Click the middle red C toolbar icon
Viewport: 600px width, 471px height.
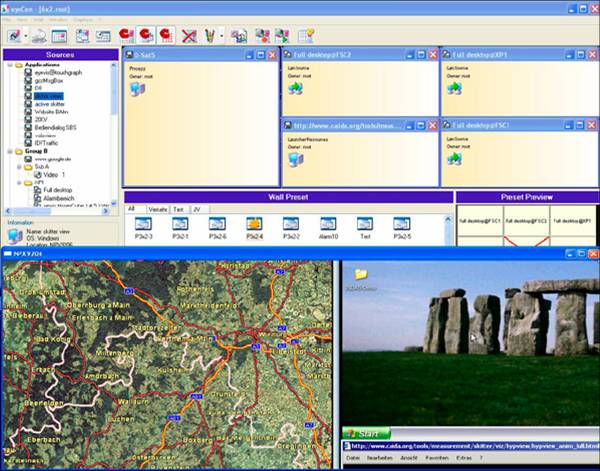tap(146, 36)
